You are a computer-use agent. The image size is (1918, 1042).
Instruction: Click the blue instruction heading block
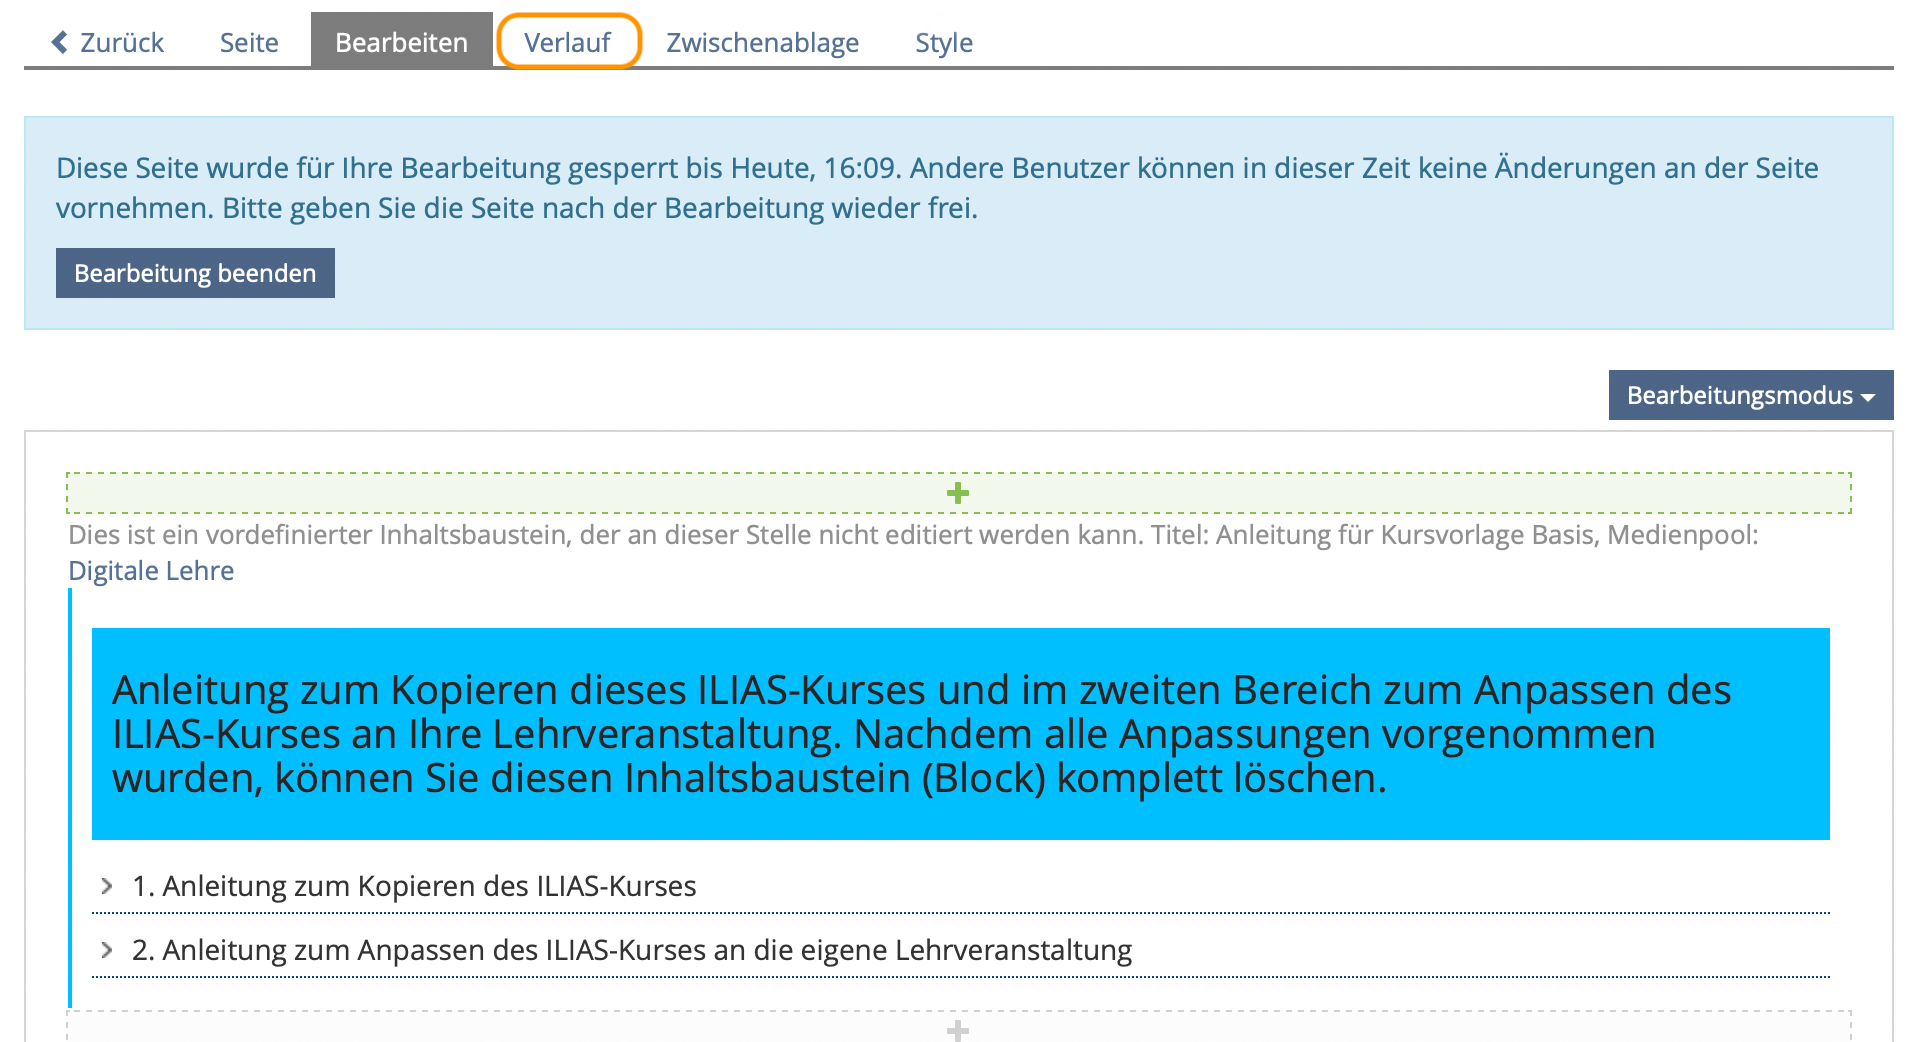tap(961, 734)
